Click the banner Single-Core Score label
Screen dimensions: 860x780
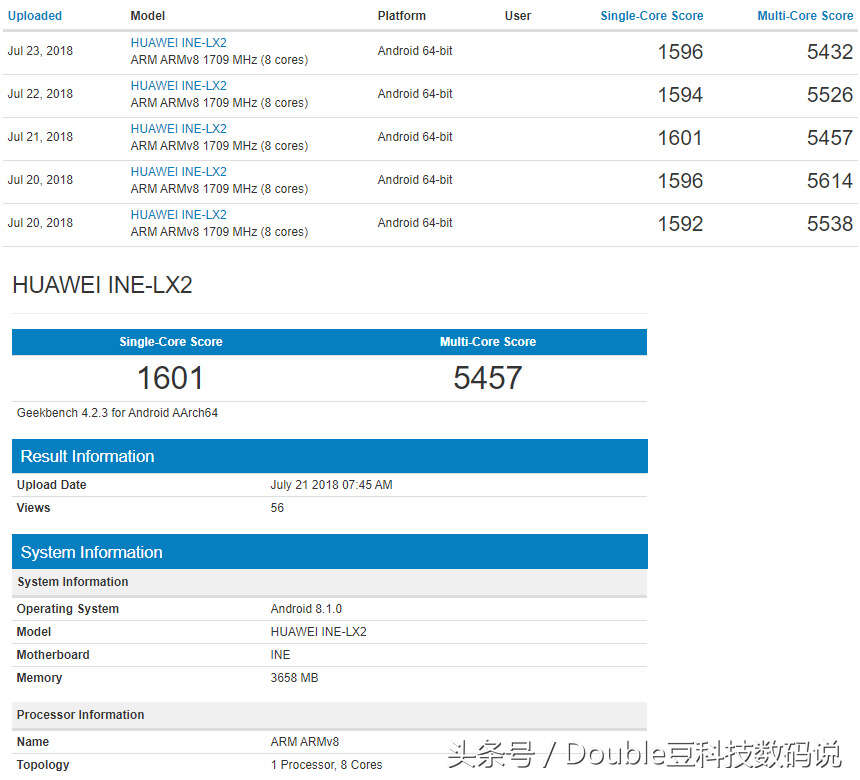171,342
